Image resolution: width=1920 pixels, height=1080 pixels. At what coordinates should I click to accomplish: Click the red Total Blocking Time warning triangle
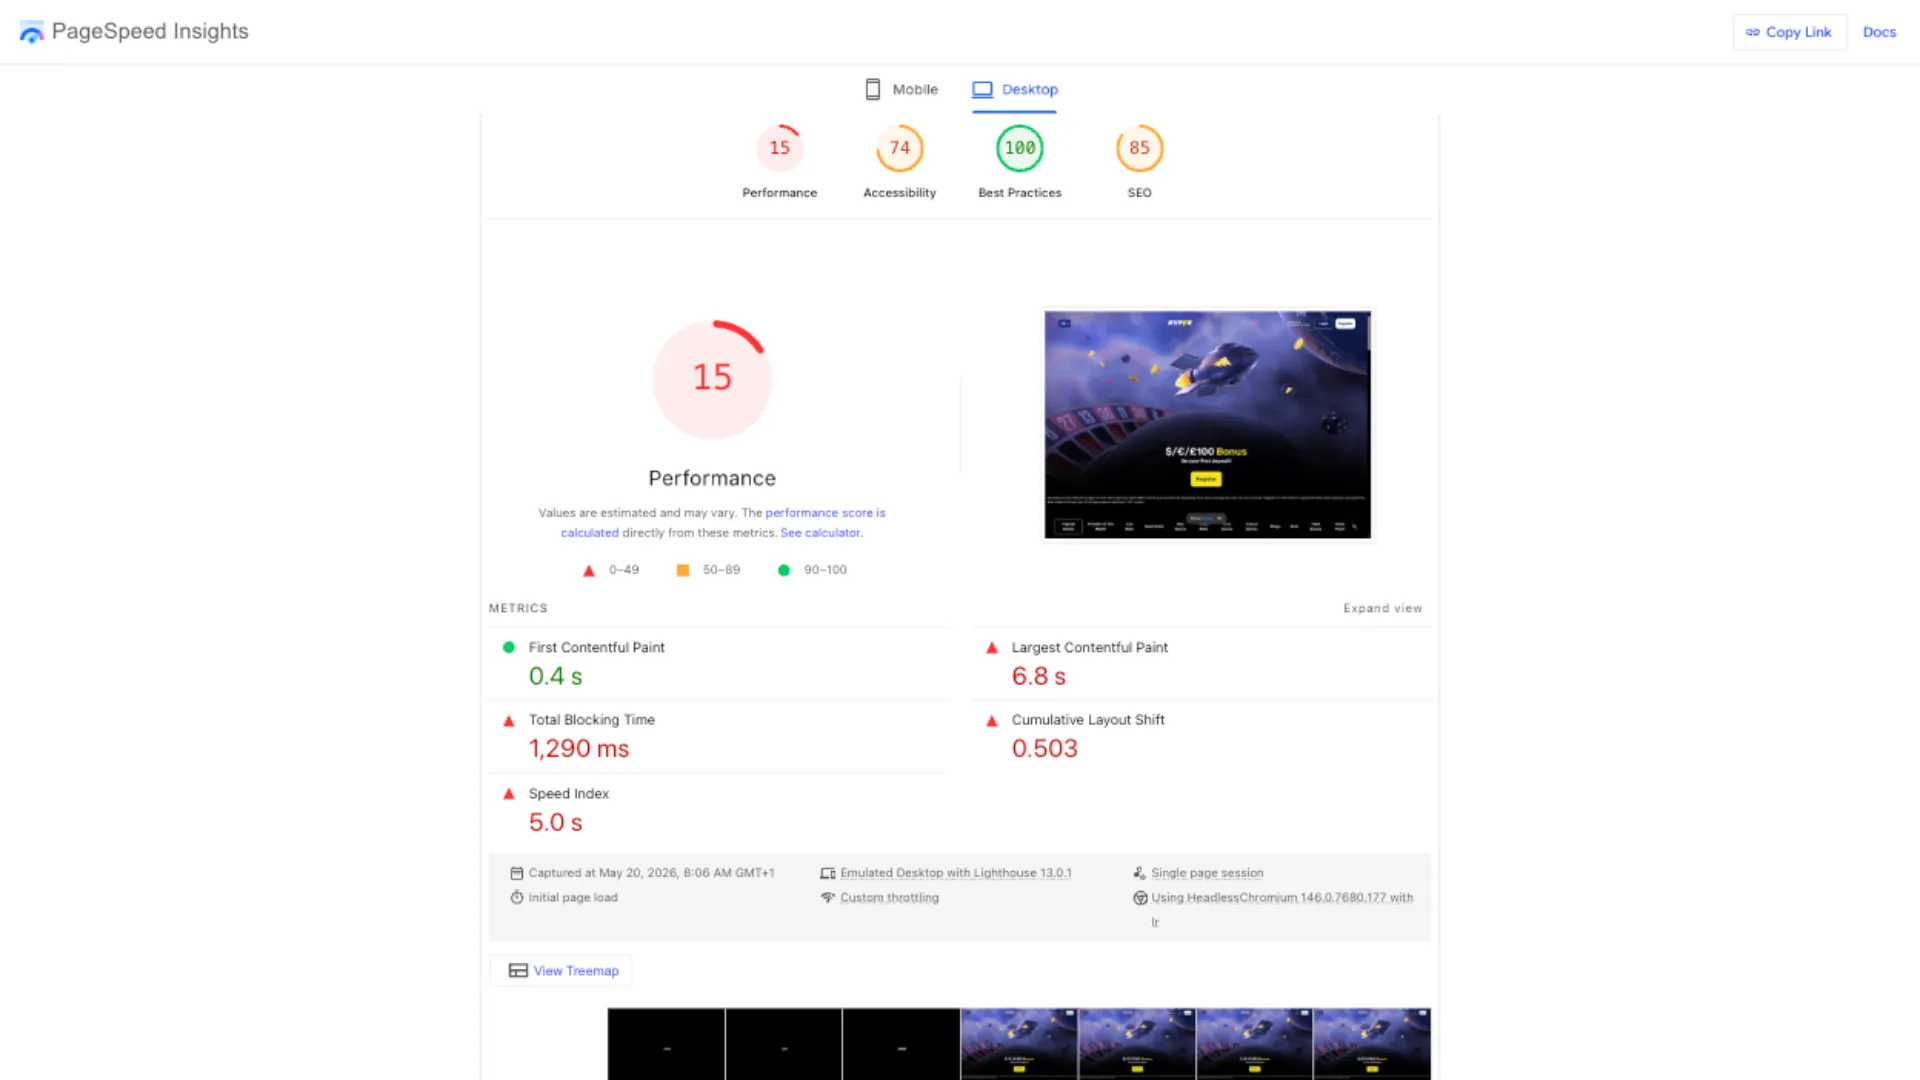pyautogui.click(x=509, y=721)
